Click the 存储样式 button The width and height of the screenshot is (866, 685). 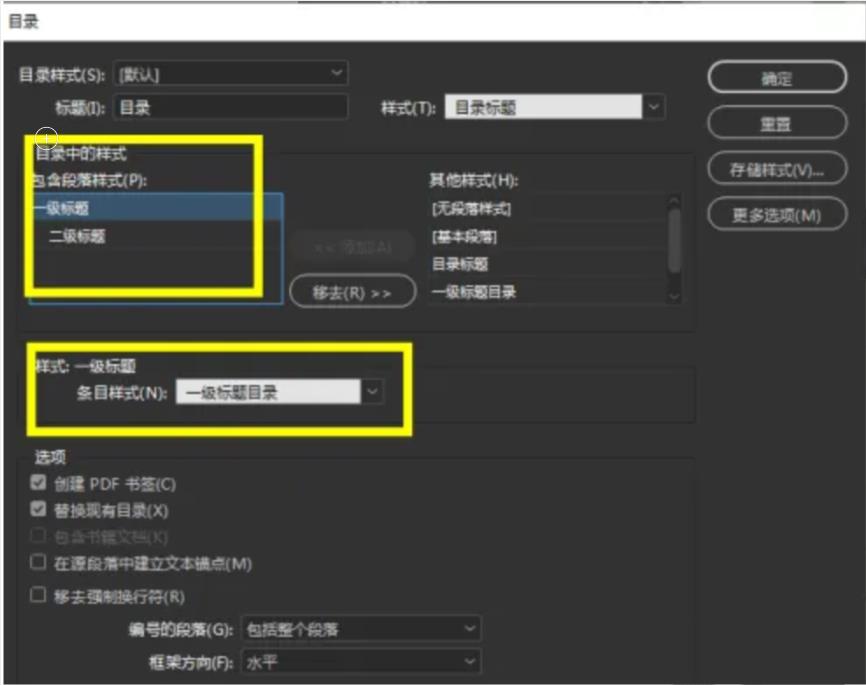pos(776,169)
